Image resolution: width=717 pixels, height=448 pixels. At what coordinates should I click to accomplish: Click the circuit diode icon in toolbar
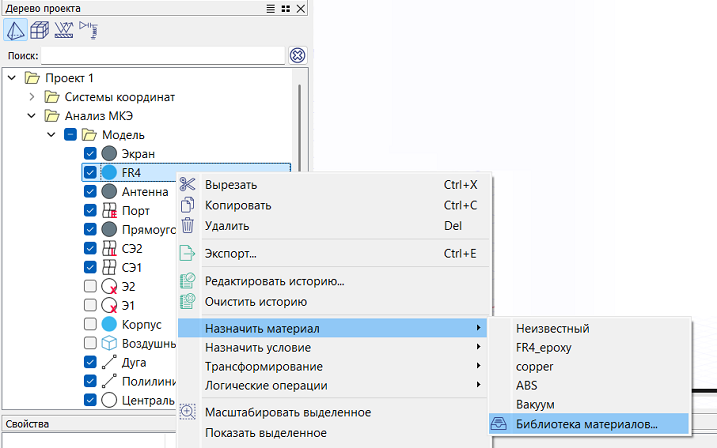click(88, 30)
